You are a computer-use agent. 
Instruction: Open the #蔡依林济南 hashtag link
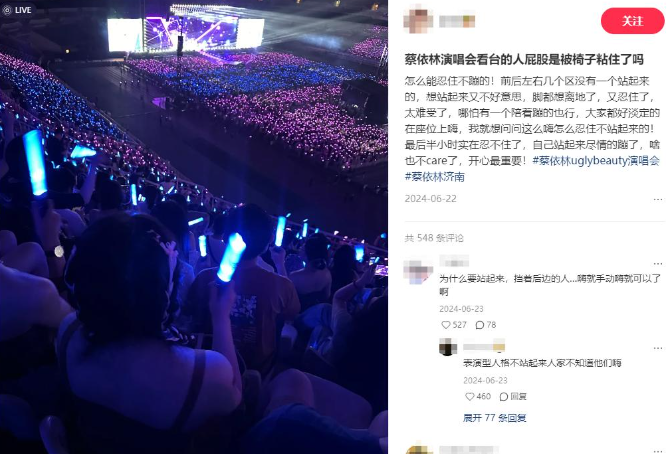tap(434, 177)
